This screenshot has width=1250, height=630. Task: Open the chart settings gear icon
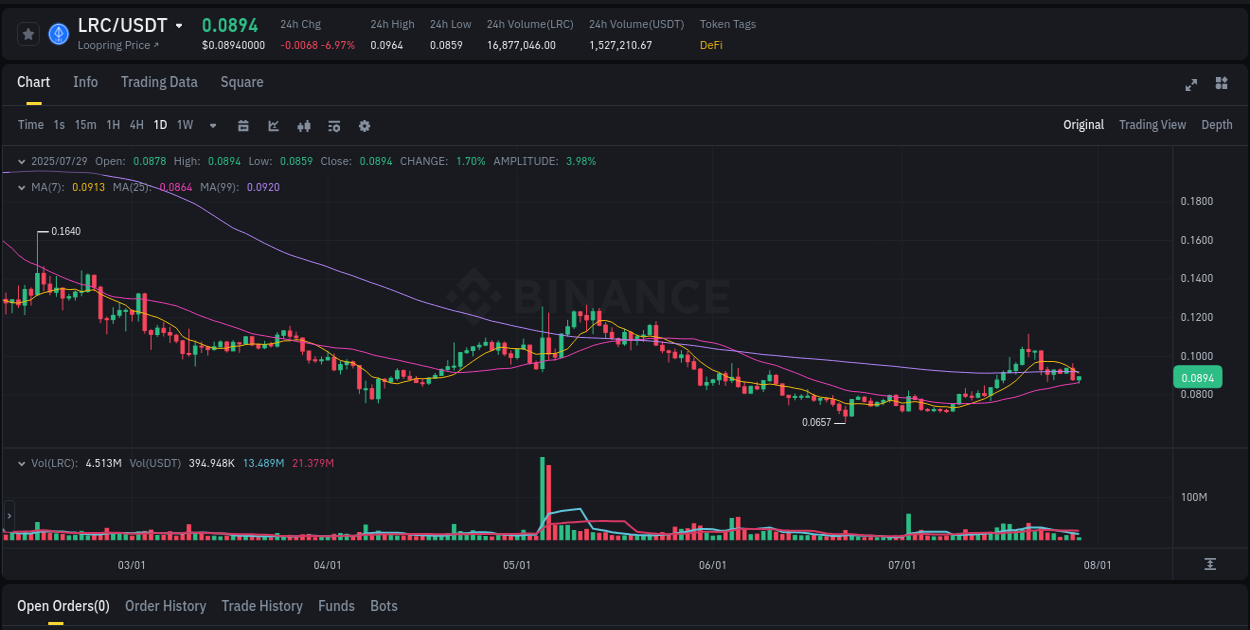point(364,125)
